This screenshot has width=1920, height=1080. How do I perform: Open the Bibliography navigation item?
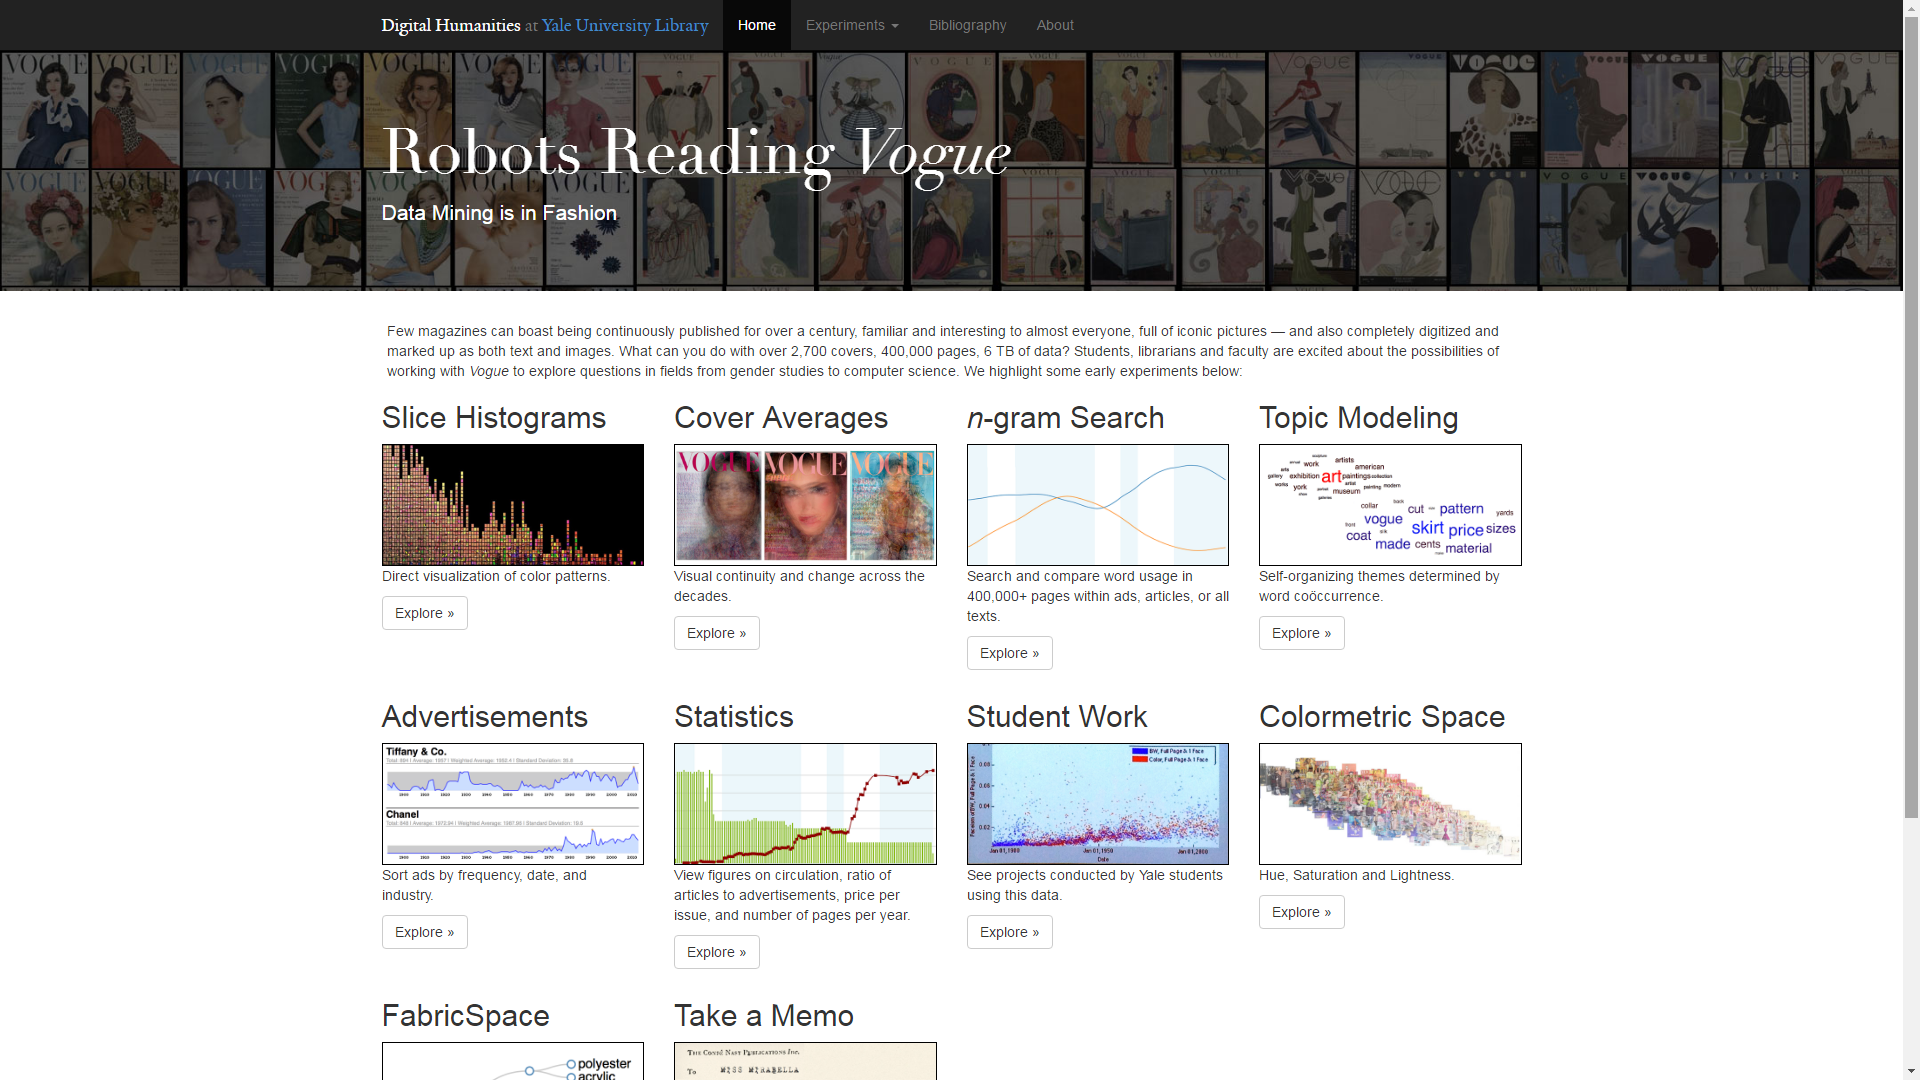pyautogui.click(x=968, y=25)
